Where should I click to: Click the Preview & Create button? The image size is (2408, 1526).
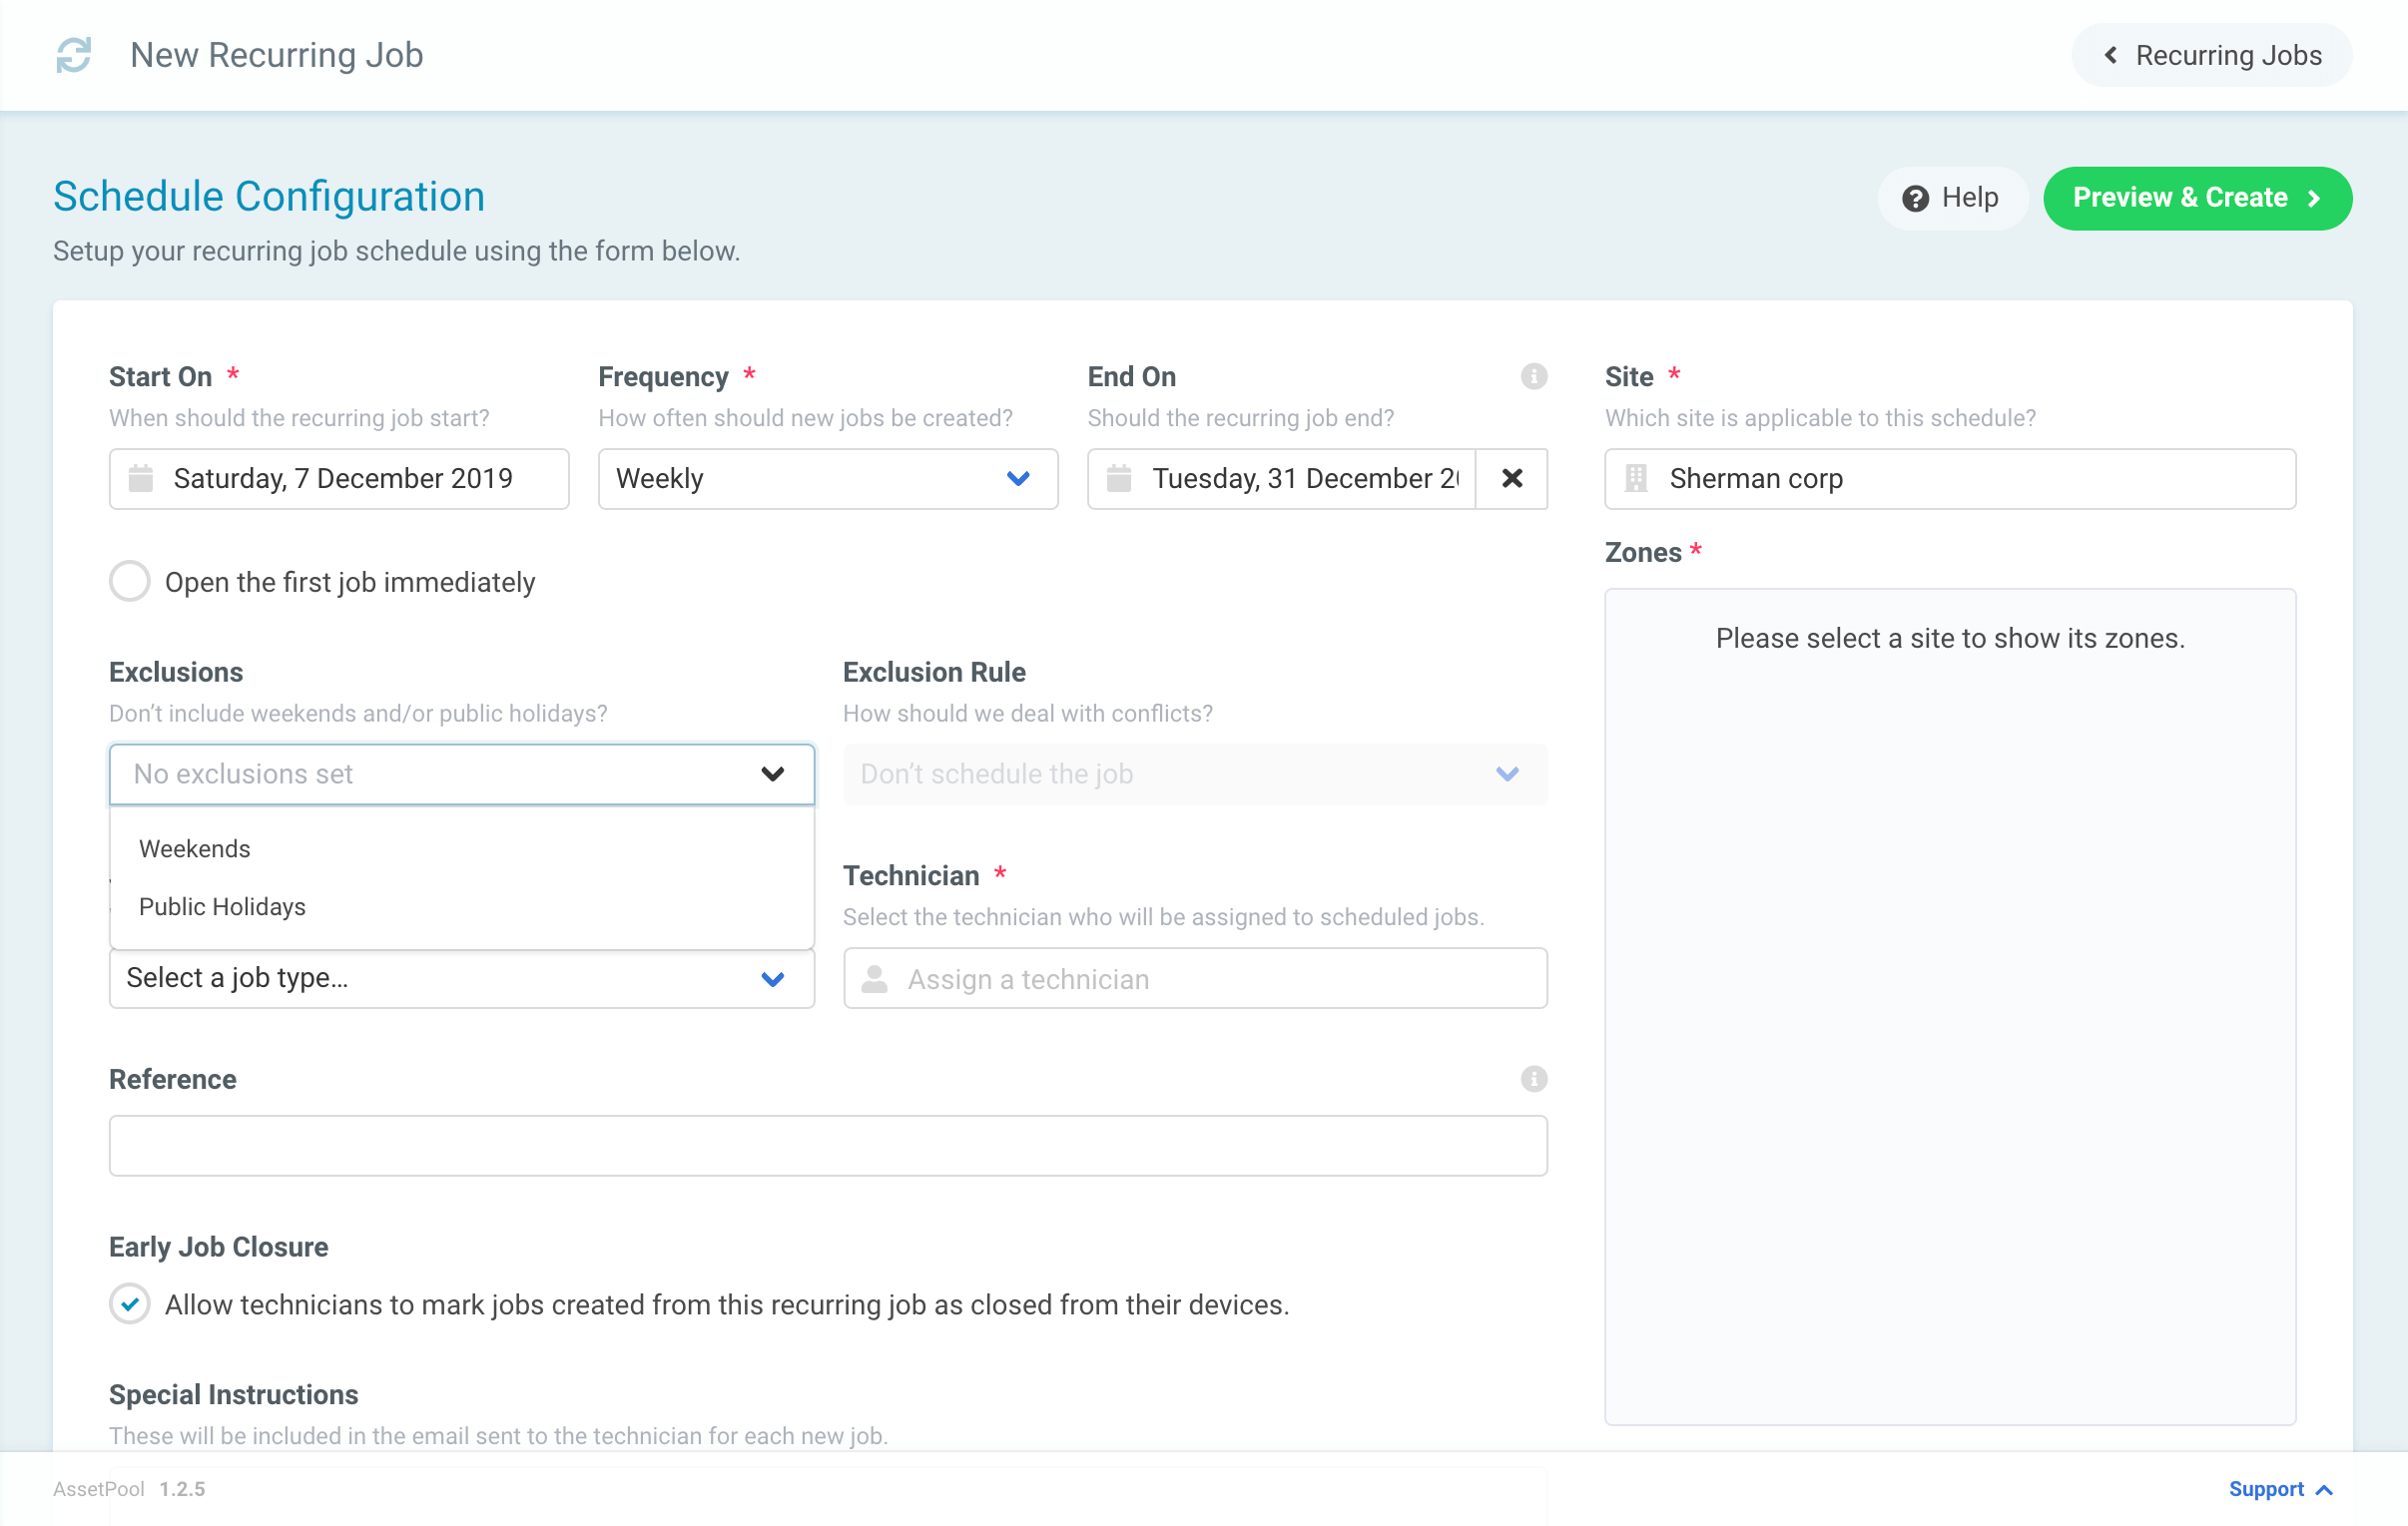(x=2197, y=198)
